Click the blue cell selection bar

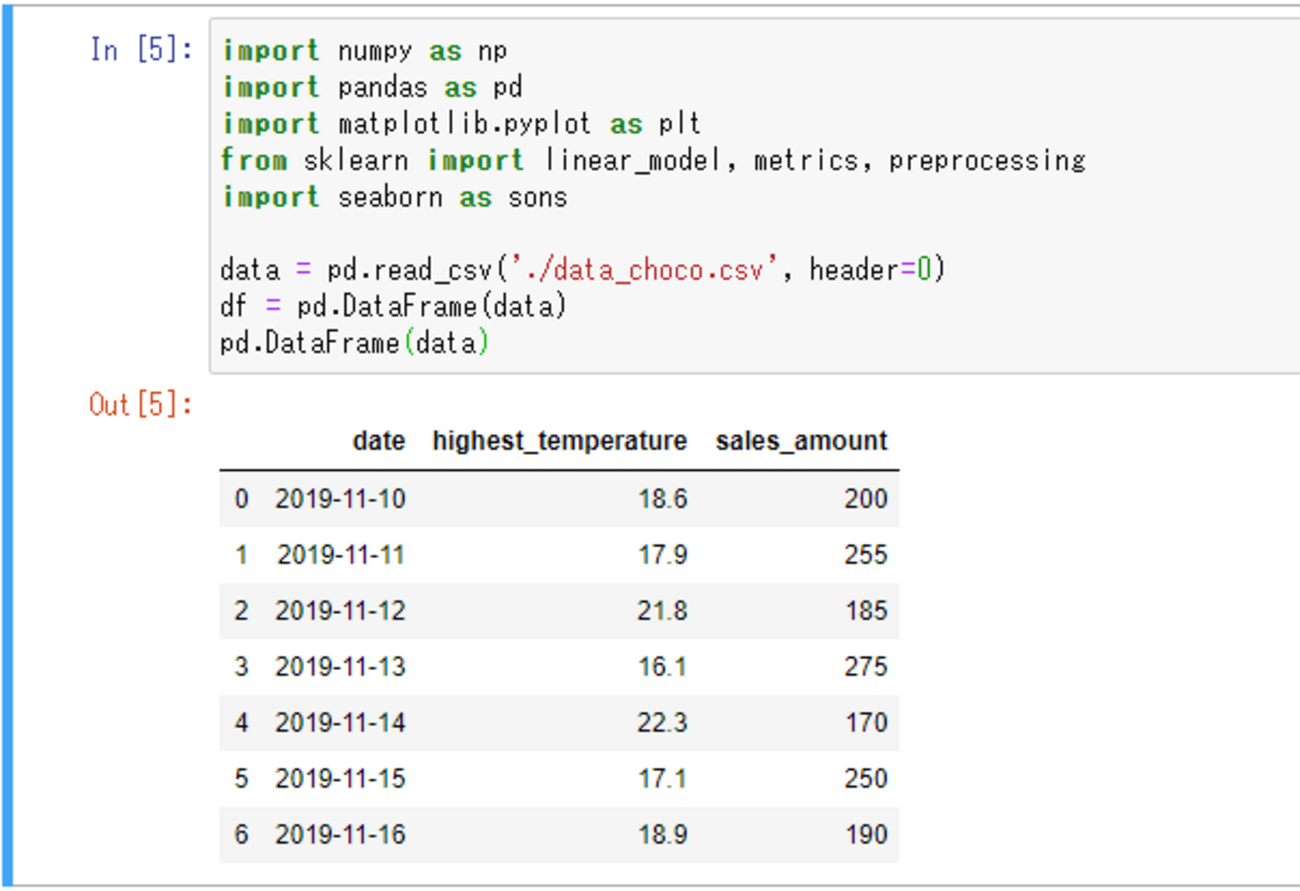(8, 445)
